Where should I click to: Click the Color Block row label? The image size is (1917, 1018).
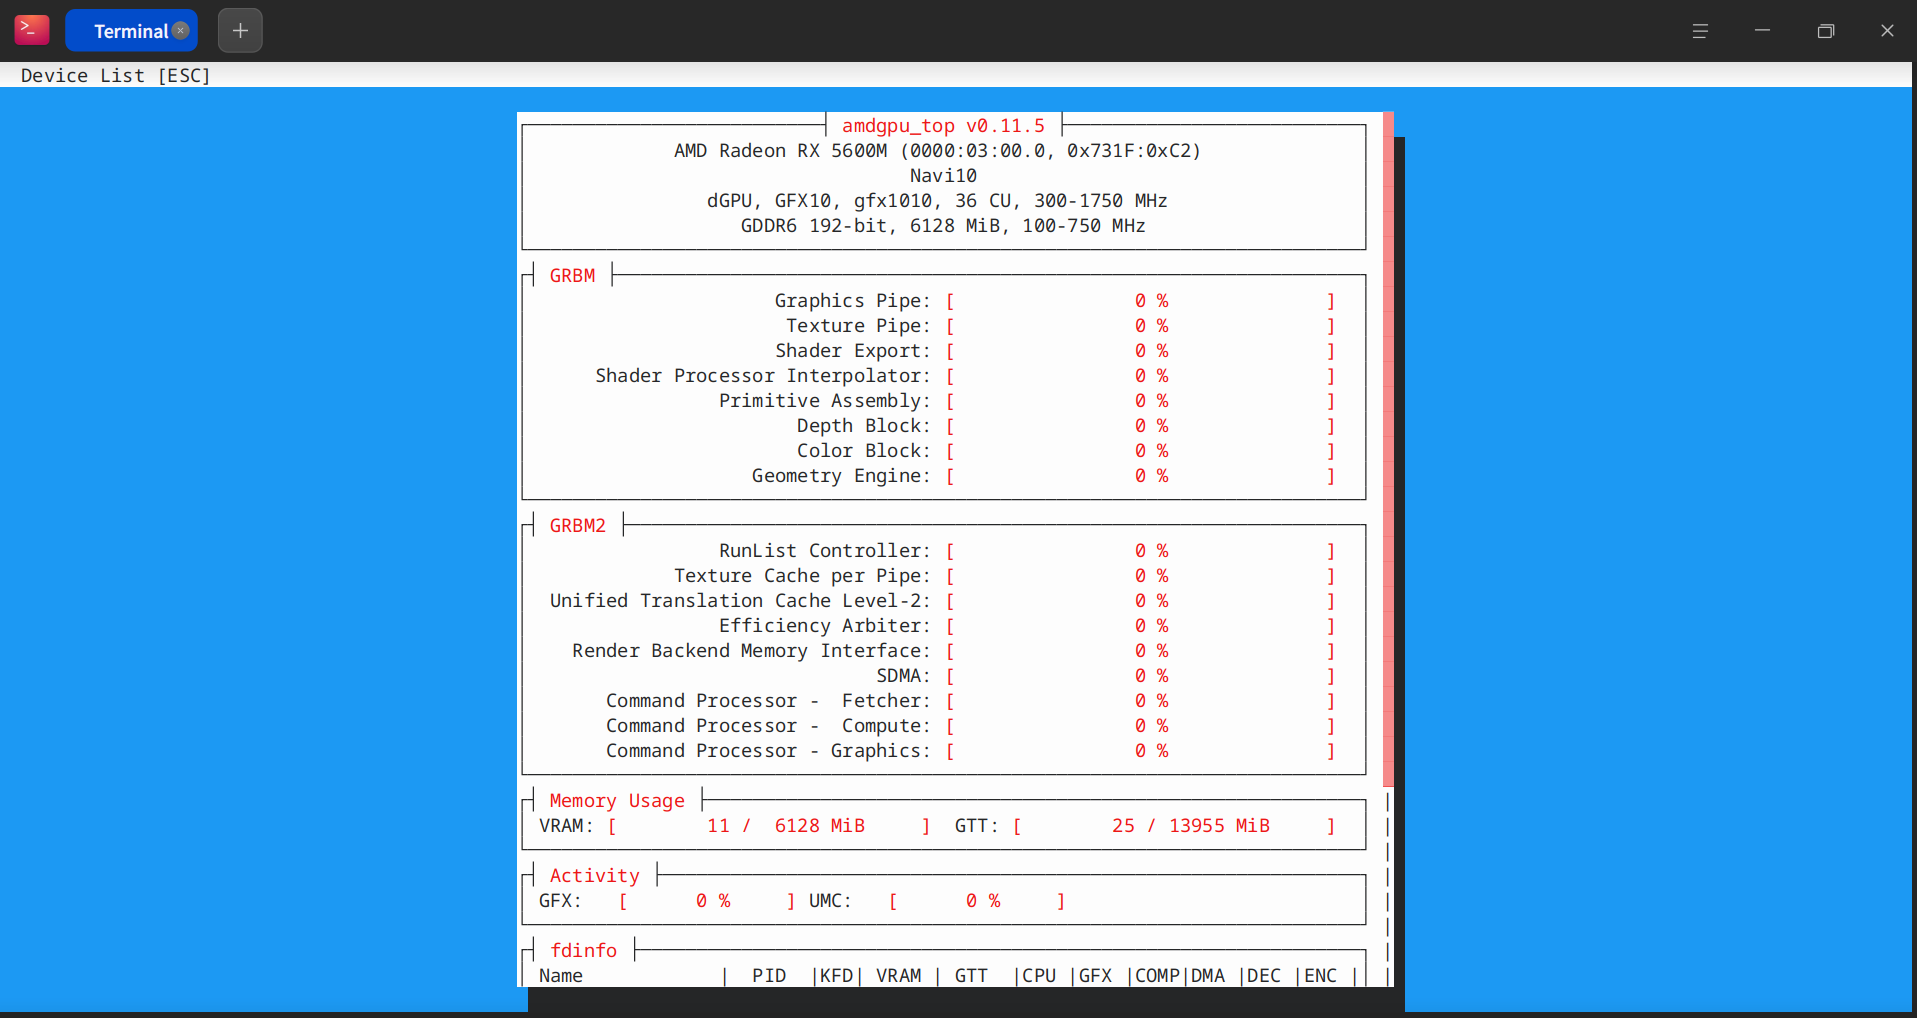point(864,450)
